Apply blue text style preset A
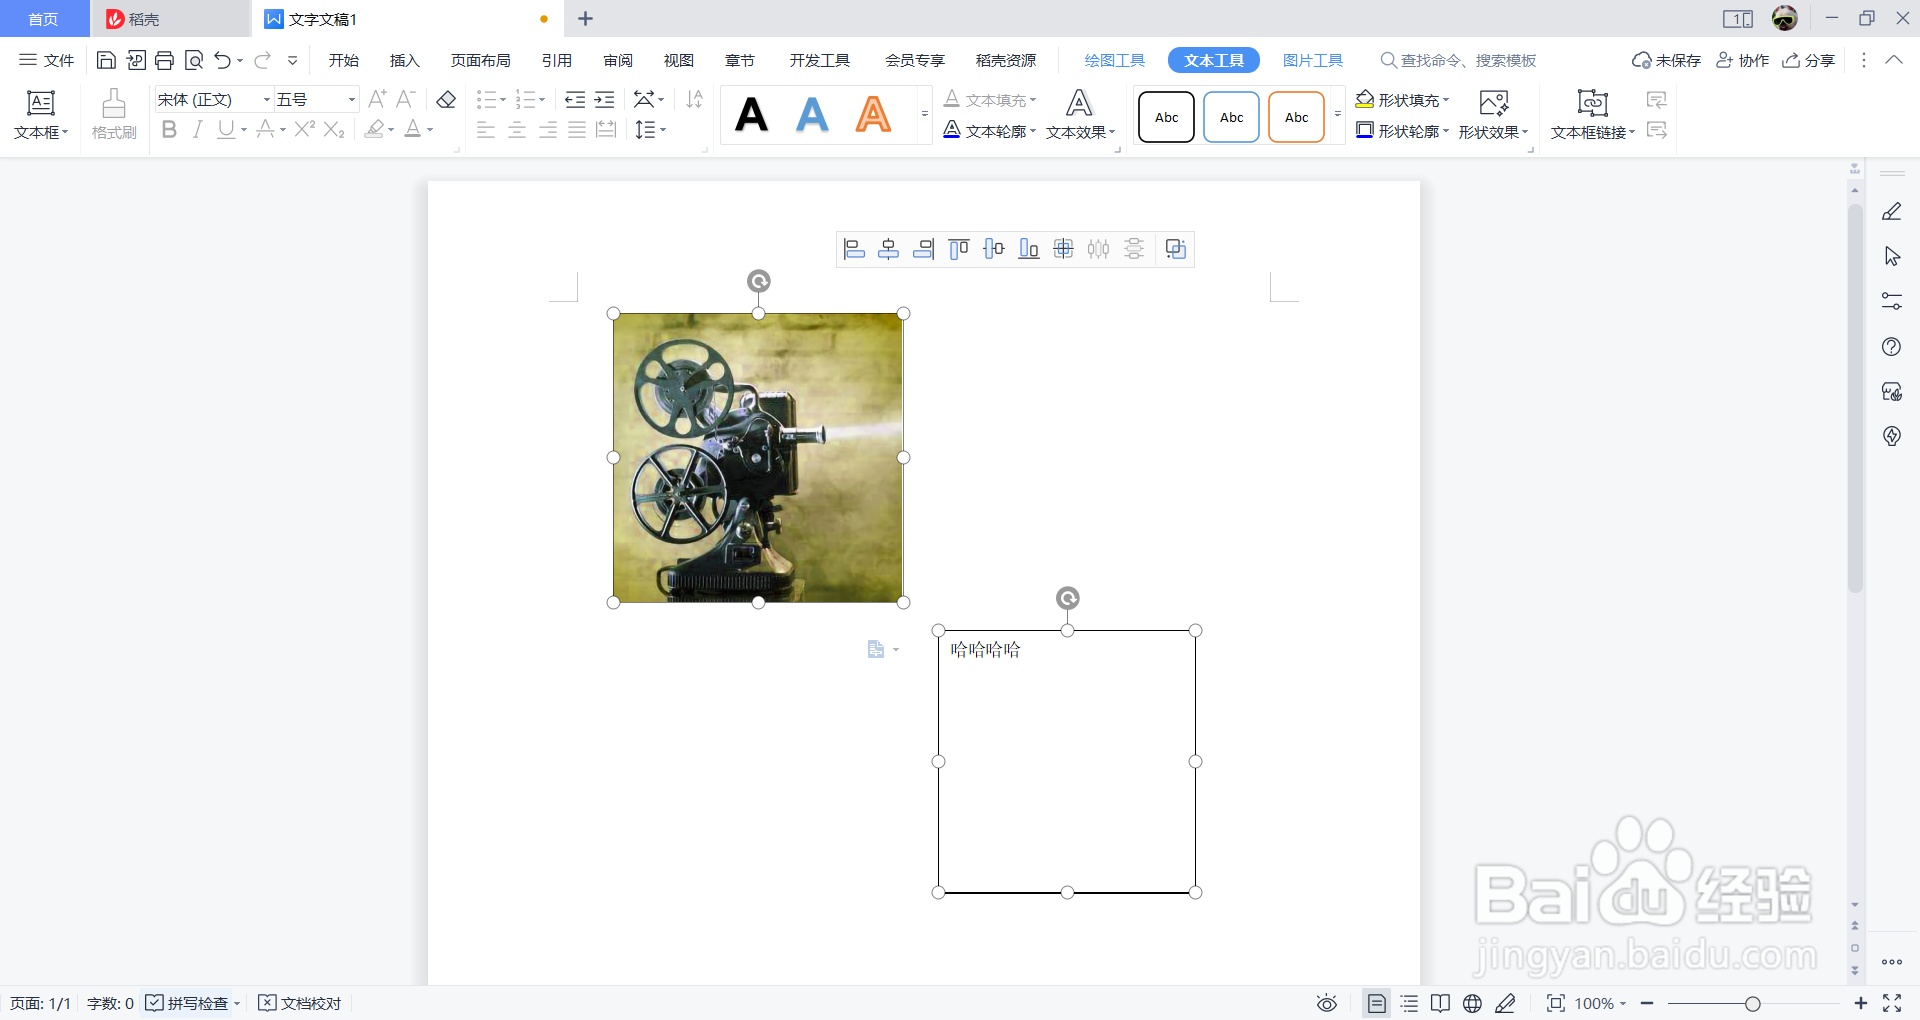 point(813,115)
